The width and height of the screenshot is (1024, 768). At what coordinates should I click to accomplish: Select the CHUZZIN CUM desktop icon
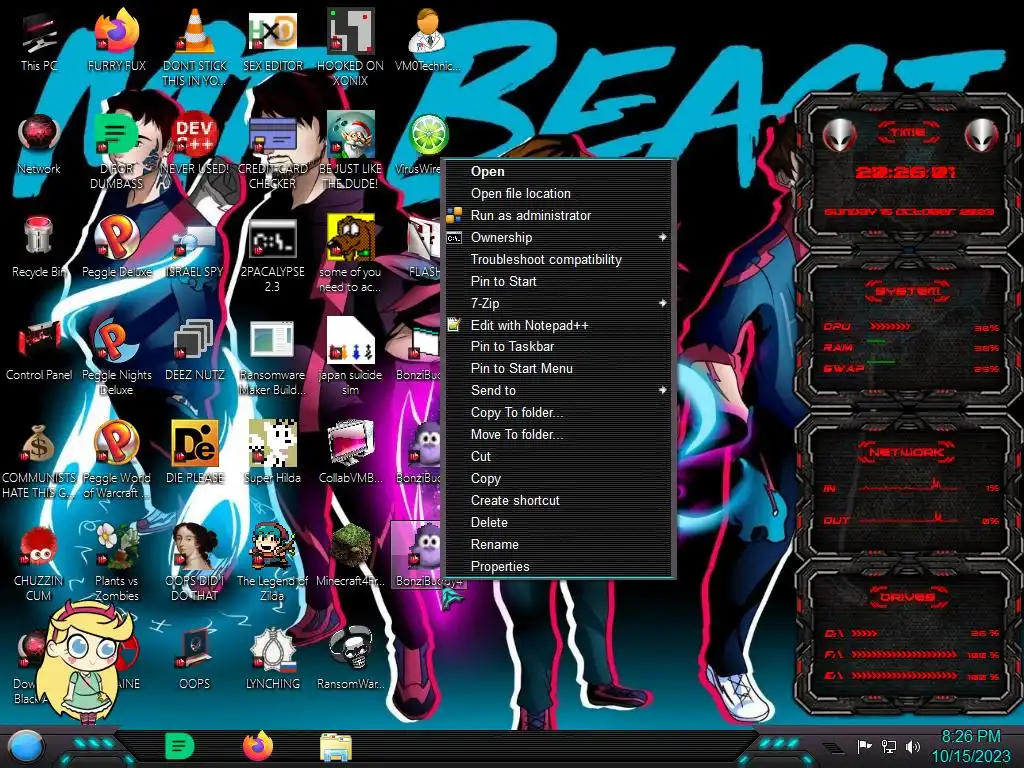click(39, 563)
